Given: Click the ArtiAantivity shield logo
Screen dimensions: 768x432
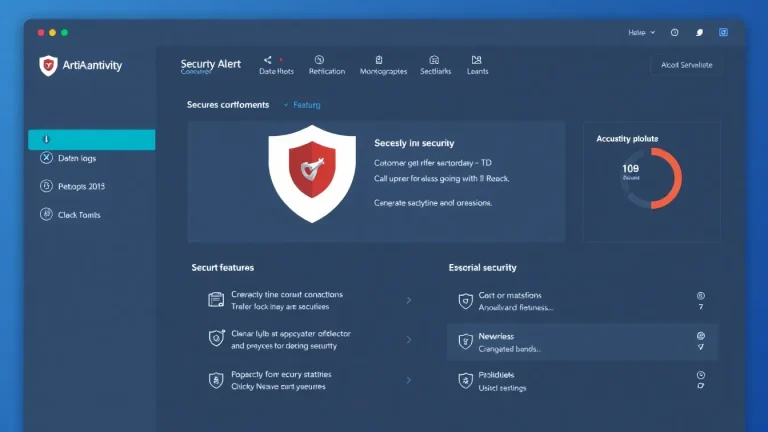Looking at the screenshot, I should point(48,65).
